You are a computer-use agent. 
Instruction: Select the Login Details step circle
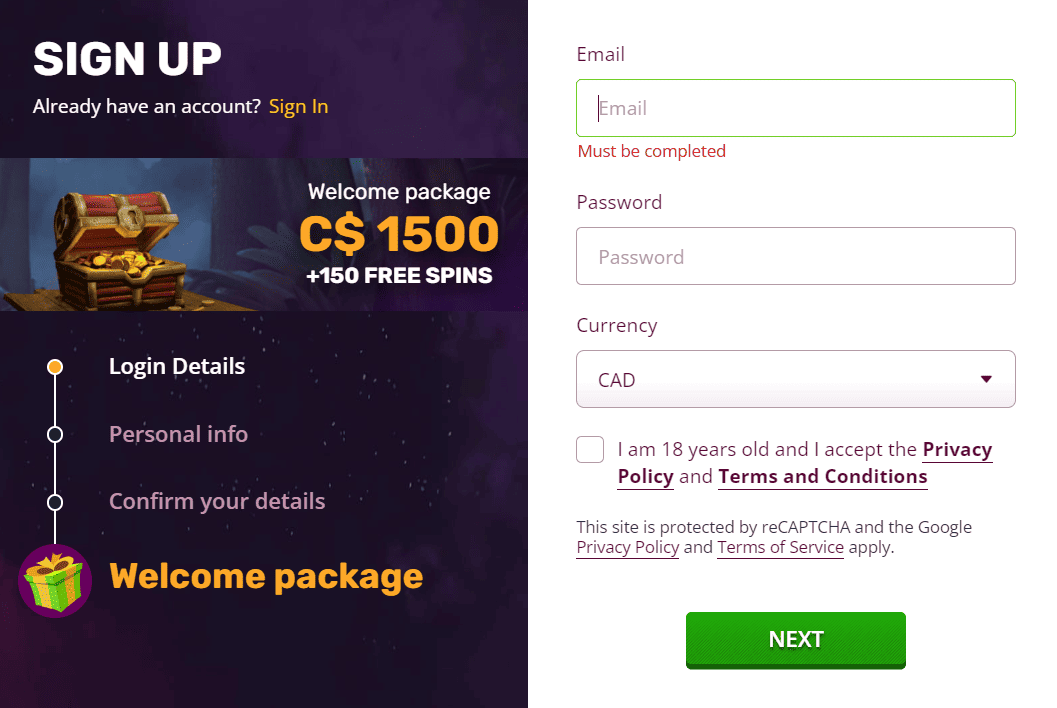[55, 367]
